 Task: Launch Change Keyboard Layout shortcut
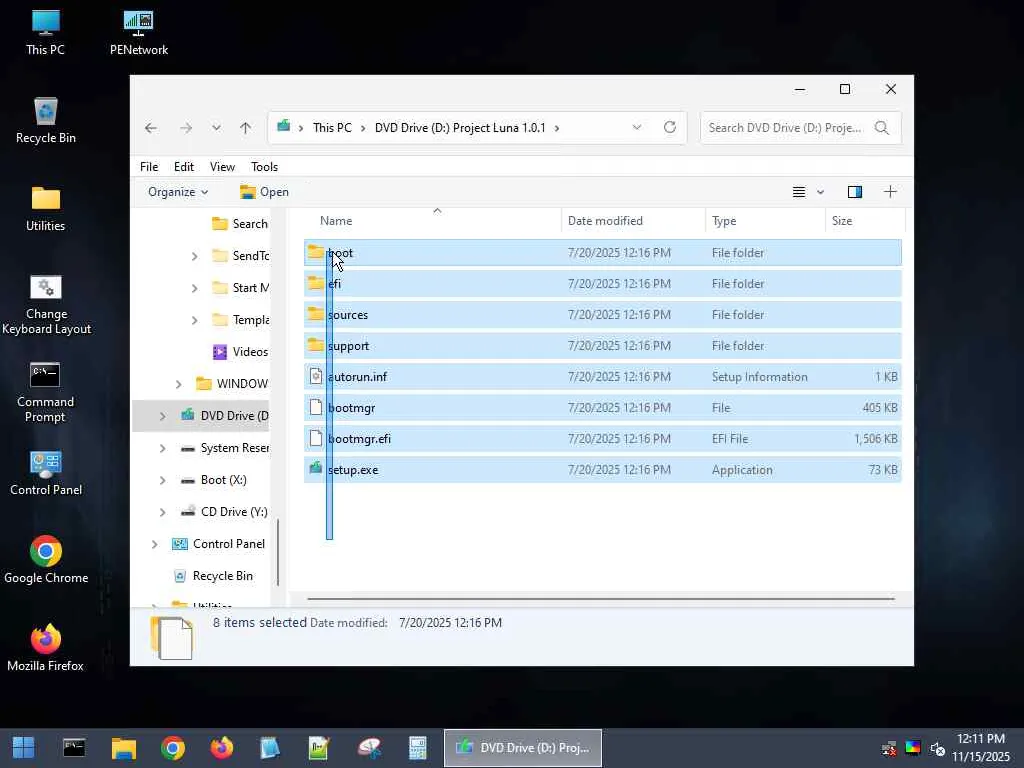pyautogui.click(x=45, y=304)
